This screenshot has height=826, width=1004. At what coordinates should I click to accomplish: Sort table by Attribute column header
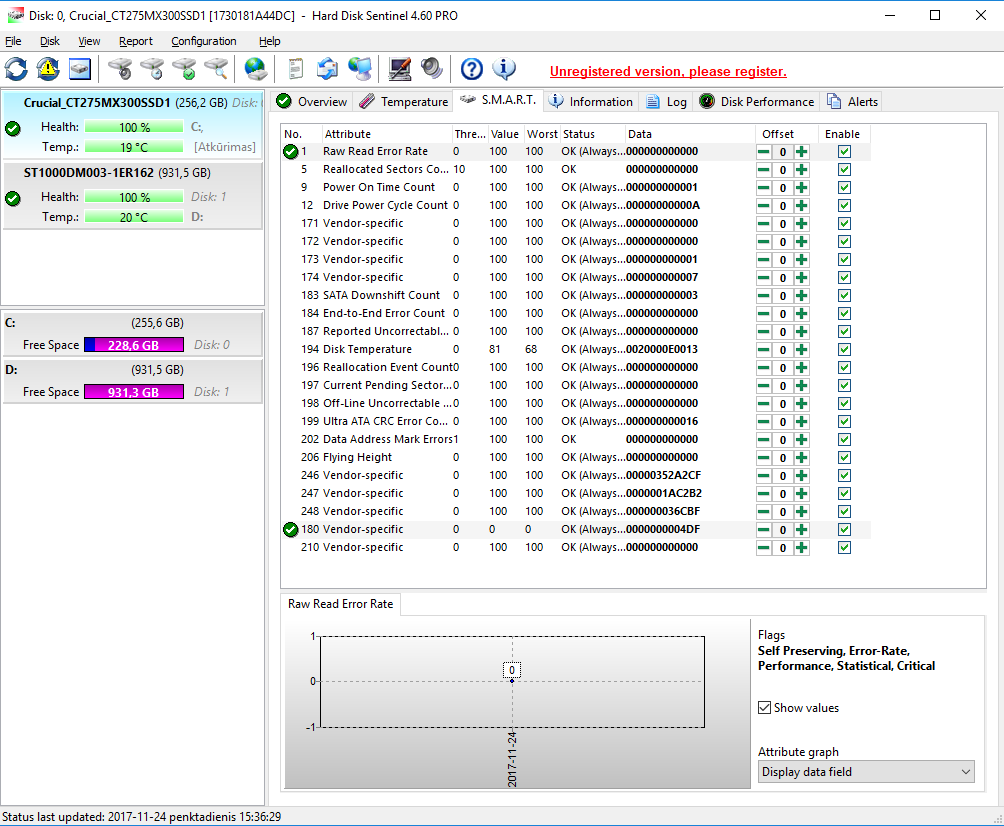387,134
